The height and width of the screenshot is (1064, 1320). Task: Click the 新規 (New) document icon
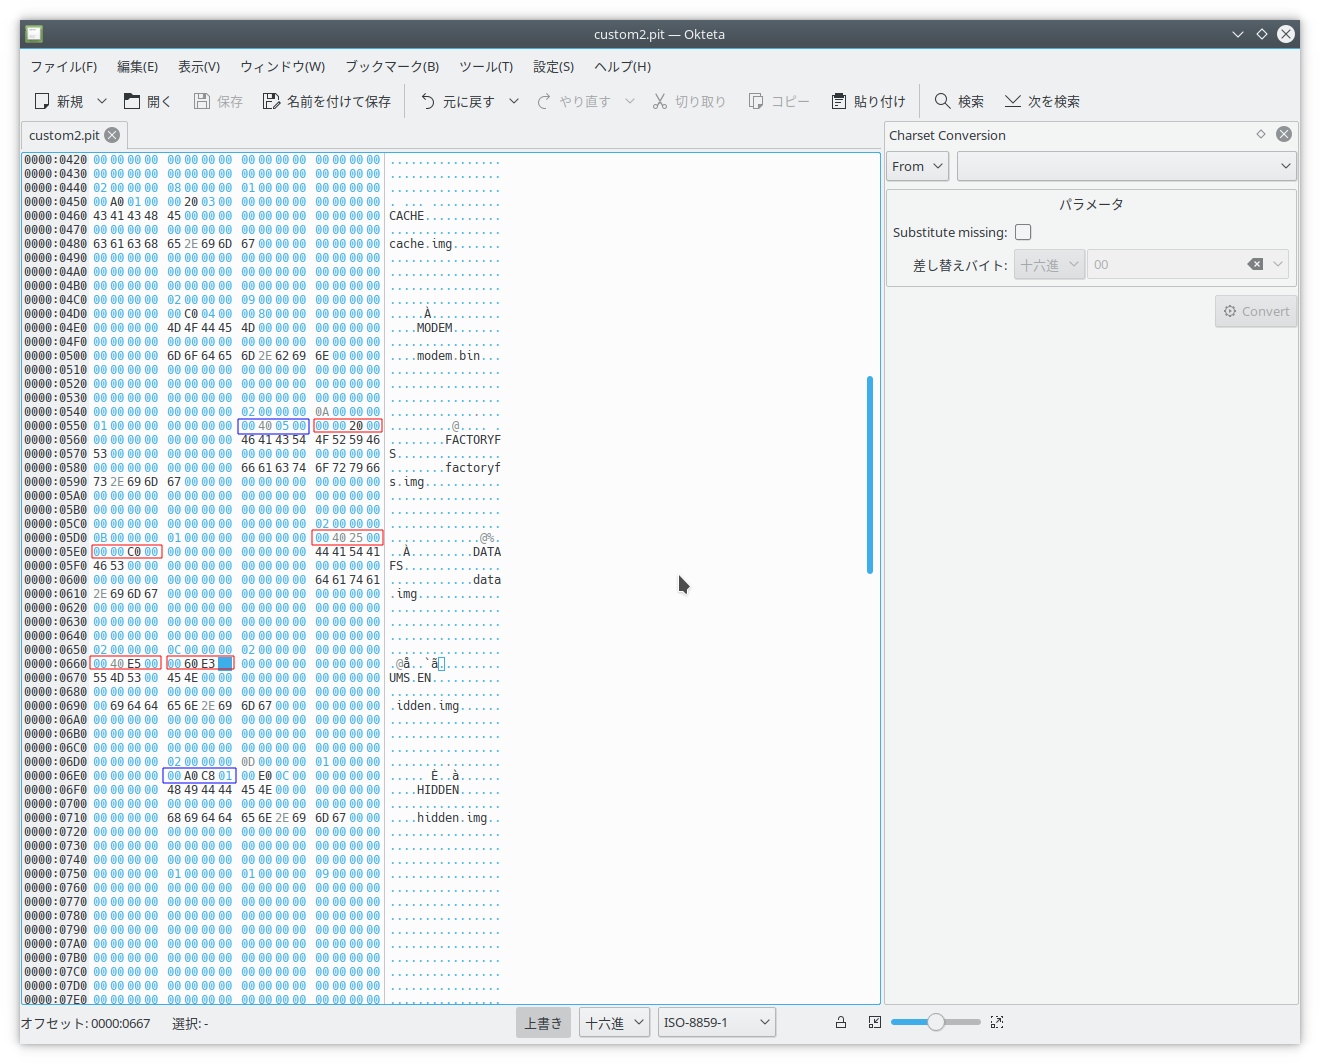[x=42, y=101]
